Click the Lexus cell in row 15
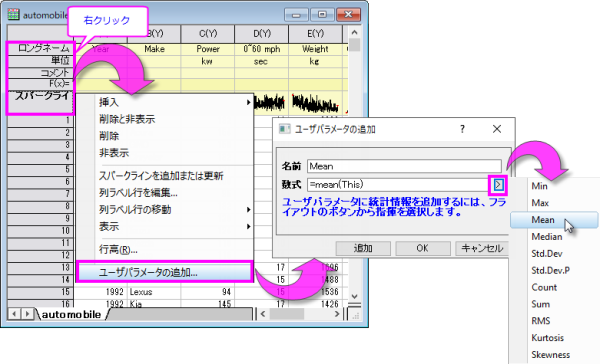The image size is (600, 364). tap(154, 292)
